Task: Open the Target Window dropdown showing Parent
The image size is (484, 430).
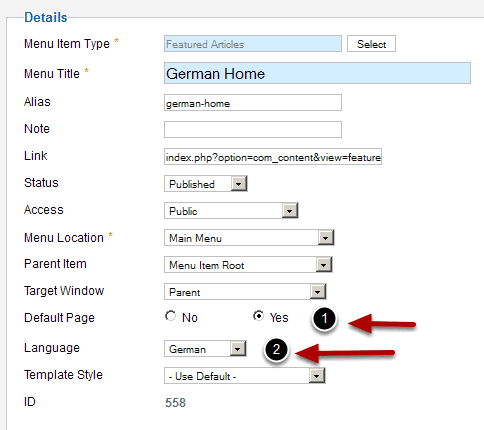Action: pos(245,292)
